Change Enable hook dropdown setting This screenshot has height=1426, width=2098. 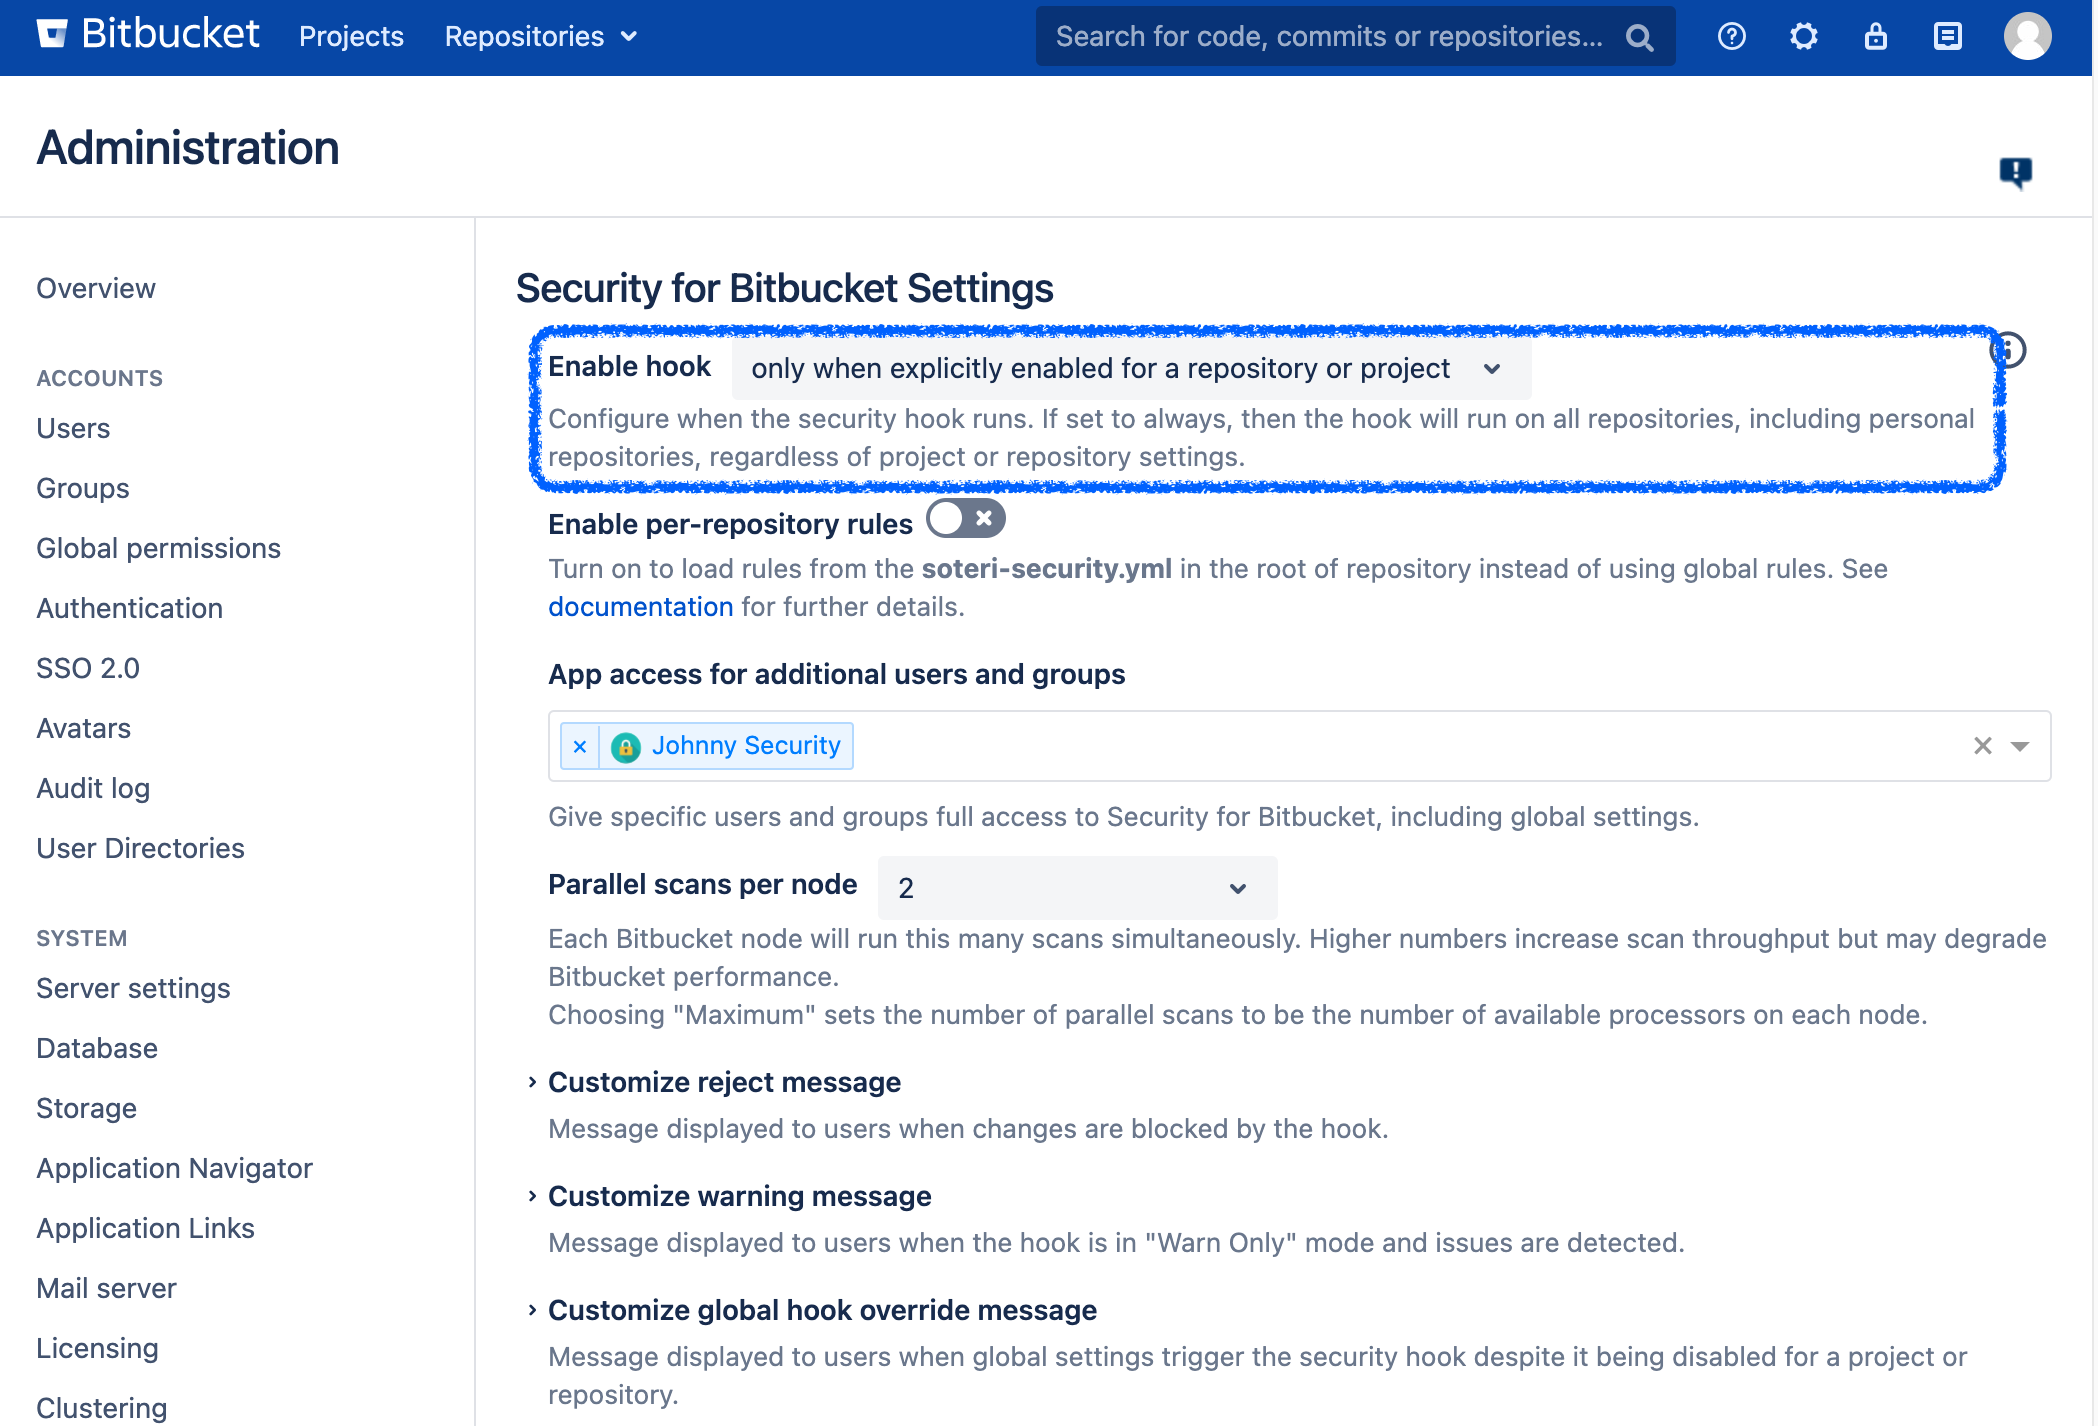[x=1125, y=368]
